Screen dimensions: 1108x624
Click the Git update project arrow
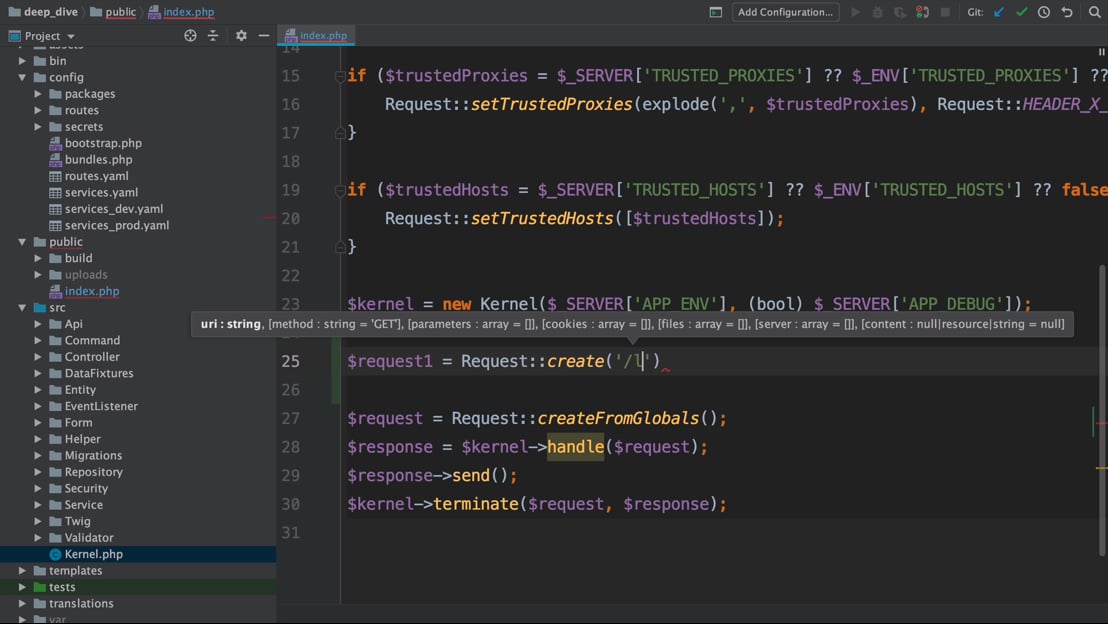click(x=999, y=12)
